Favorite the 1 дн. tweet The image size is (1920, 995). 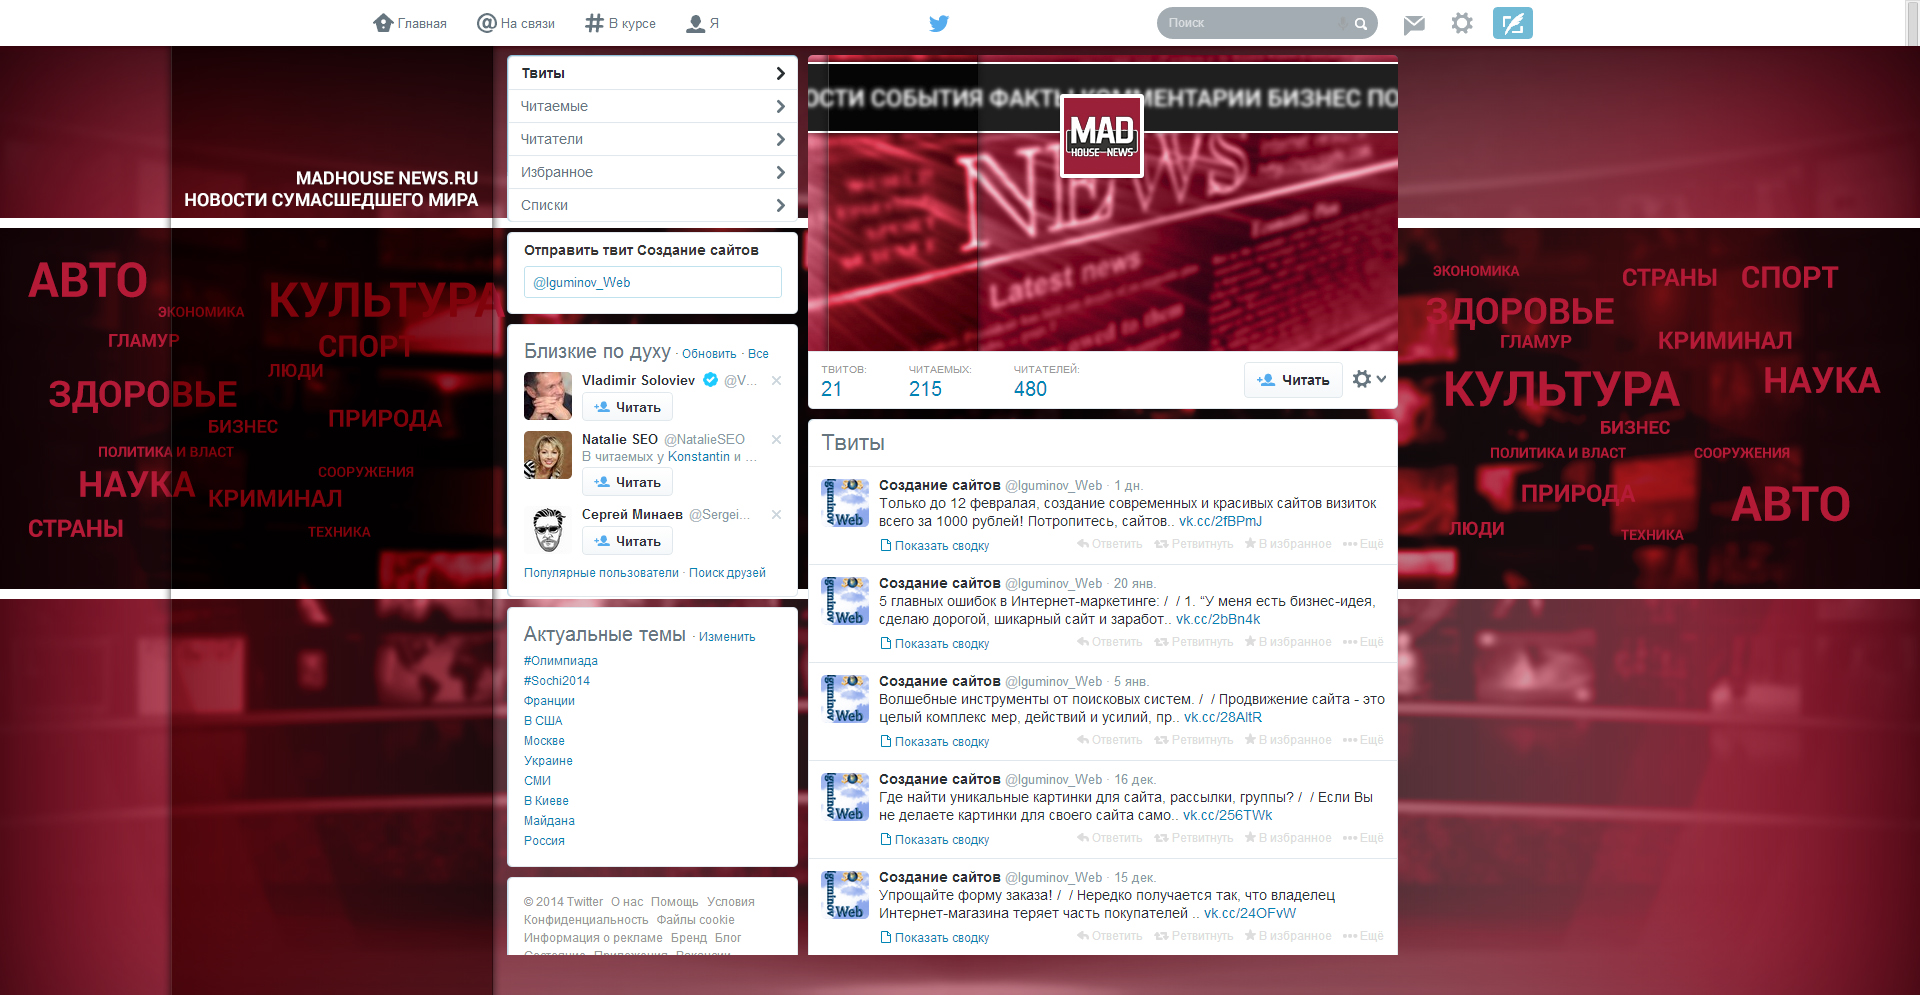[1288, 544]
